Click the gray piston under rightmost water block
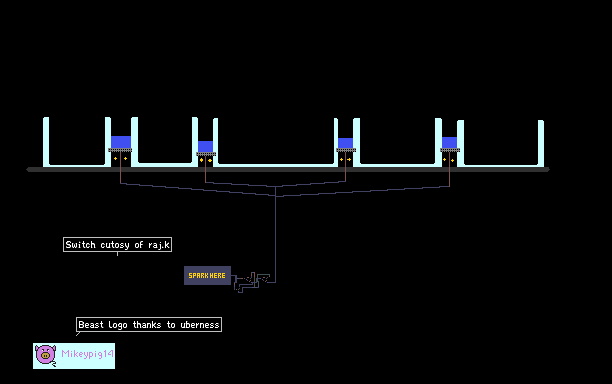This screenshot has width=612, height=384. click(450, 150)
